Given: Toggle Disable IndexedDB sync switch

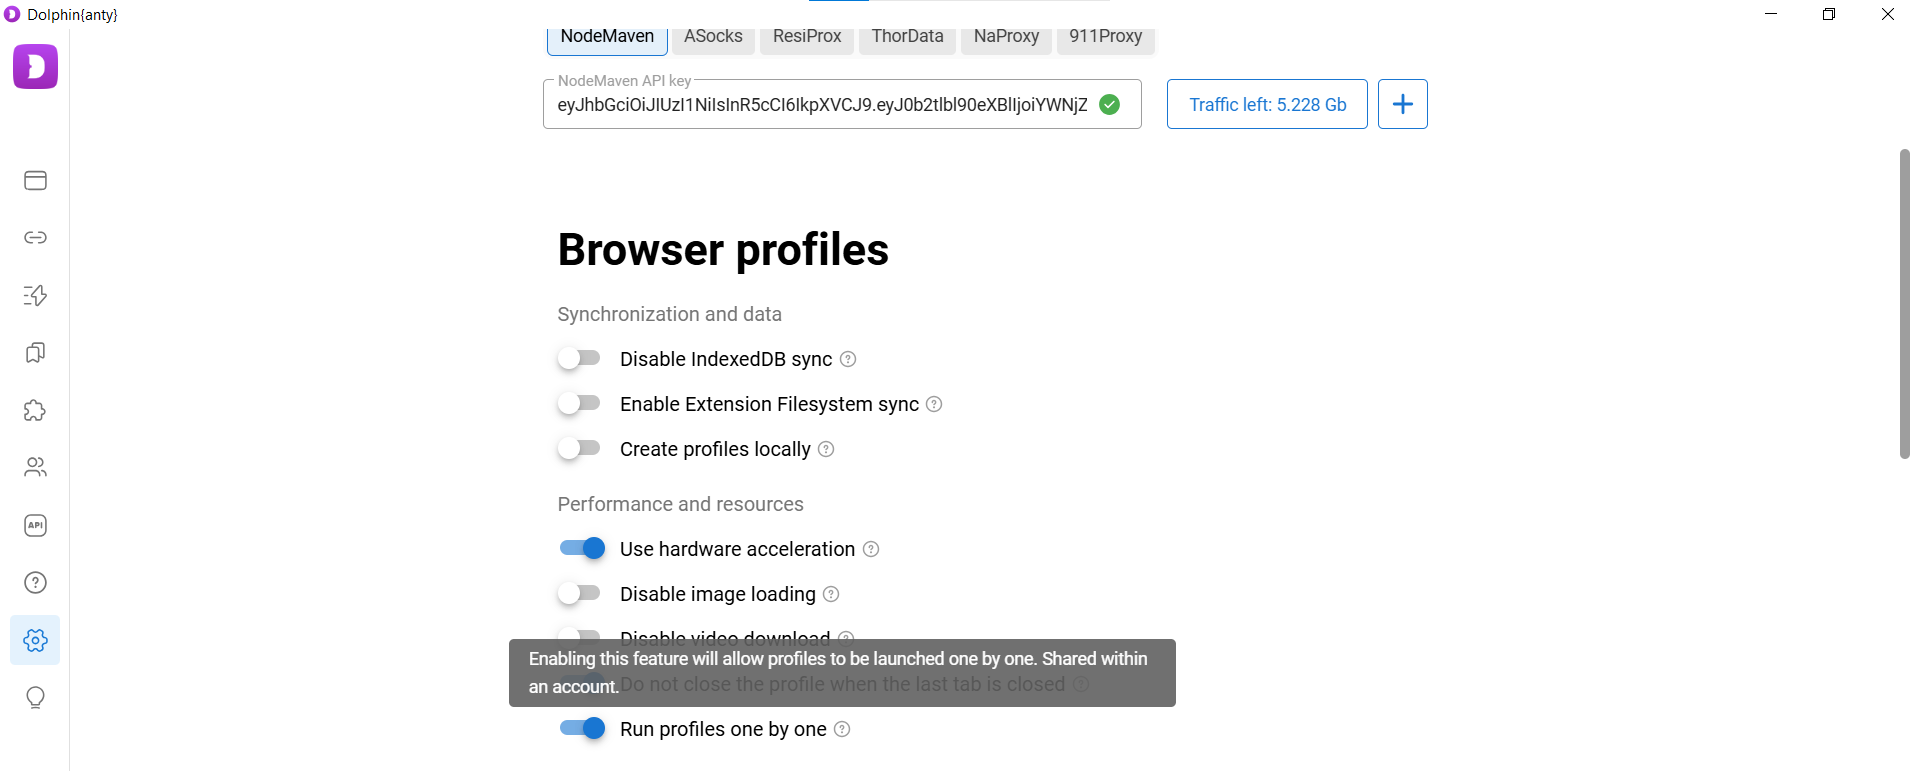Looking at the screenshot, I should [x=580, y=358].
